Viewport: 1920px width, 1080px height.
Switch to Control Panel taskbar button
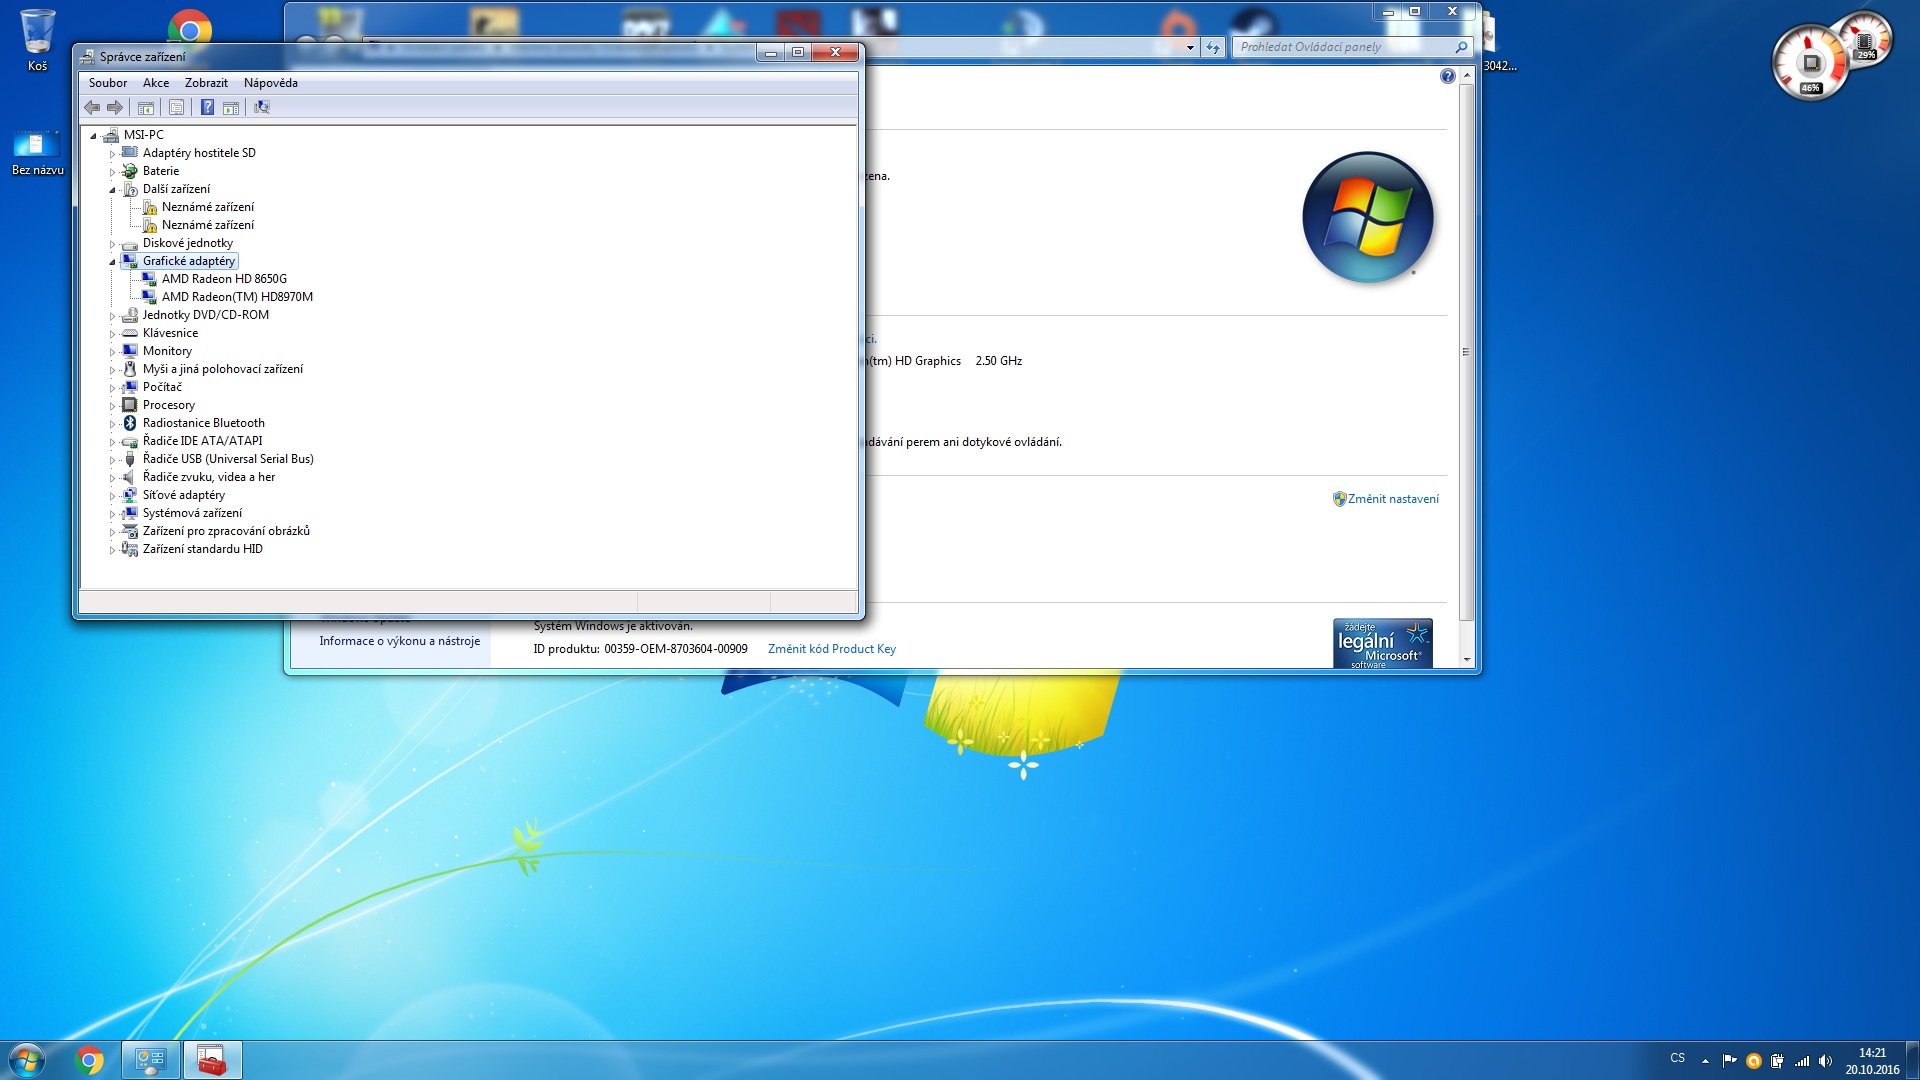pyautogui.click(x=151, y=1060)
